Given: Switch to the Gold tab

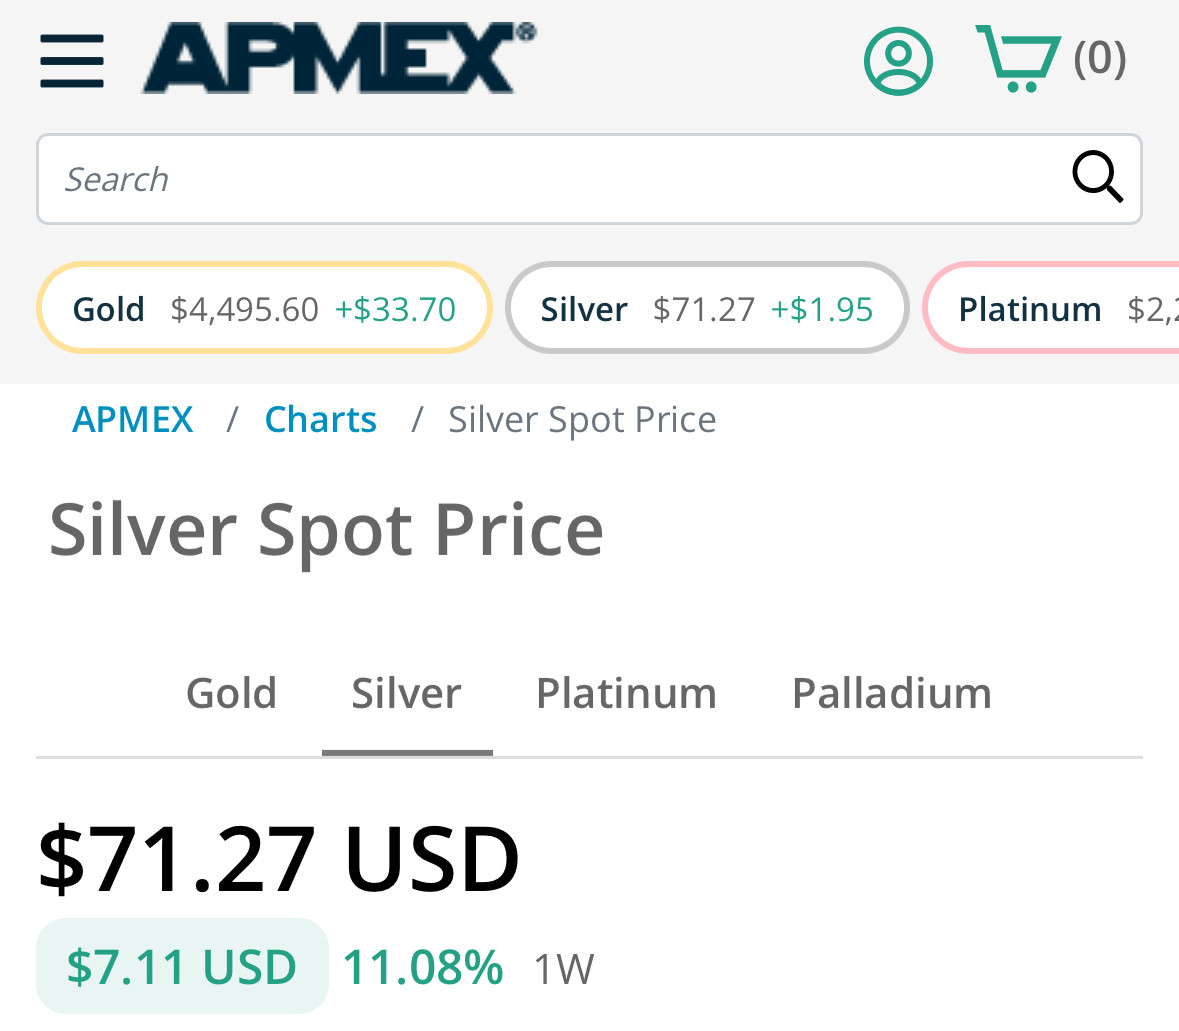Looking at the screenshot, I should (x=231, y=693).
